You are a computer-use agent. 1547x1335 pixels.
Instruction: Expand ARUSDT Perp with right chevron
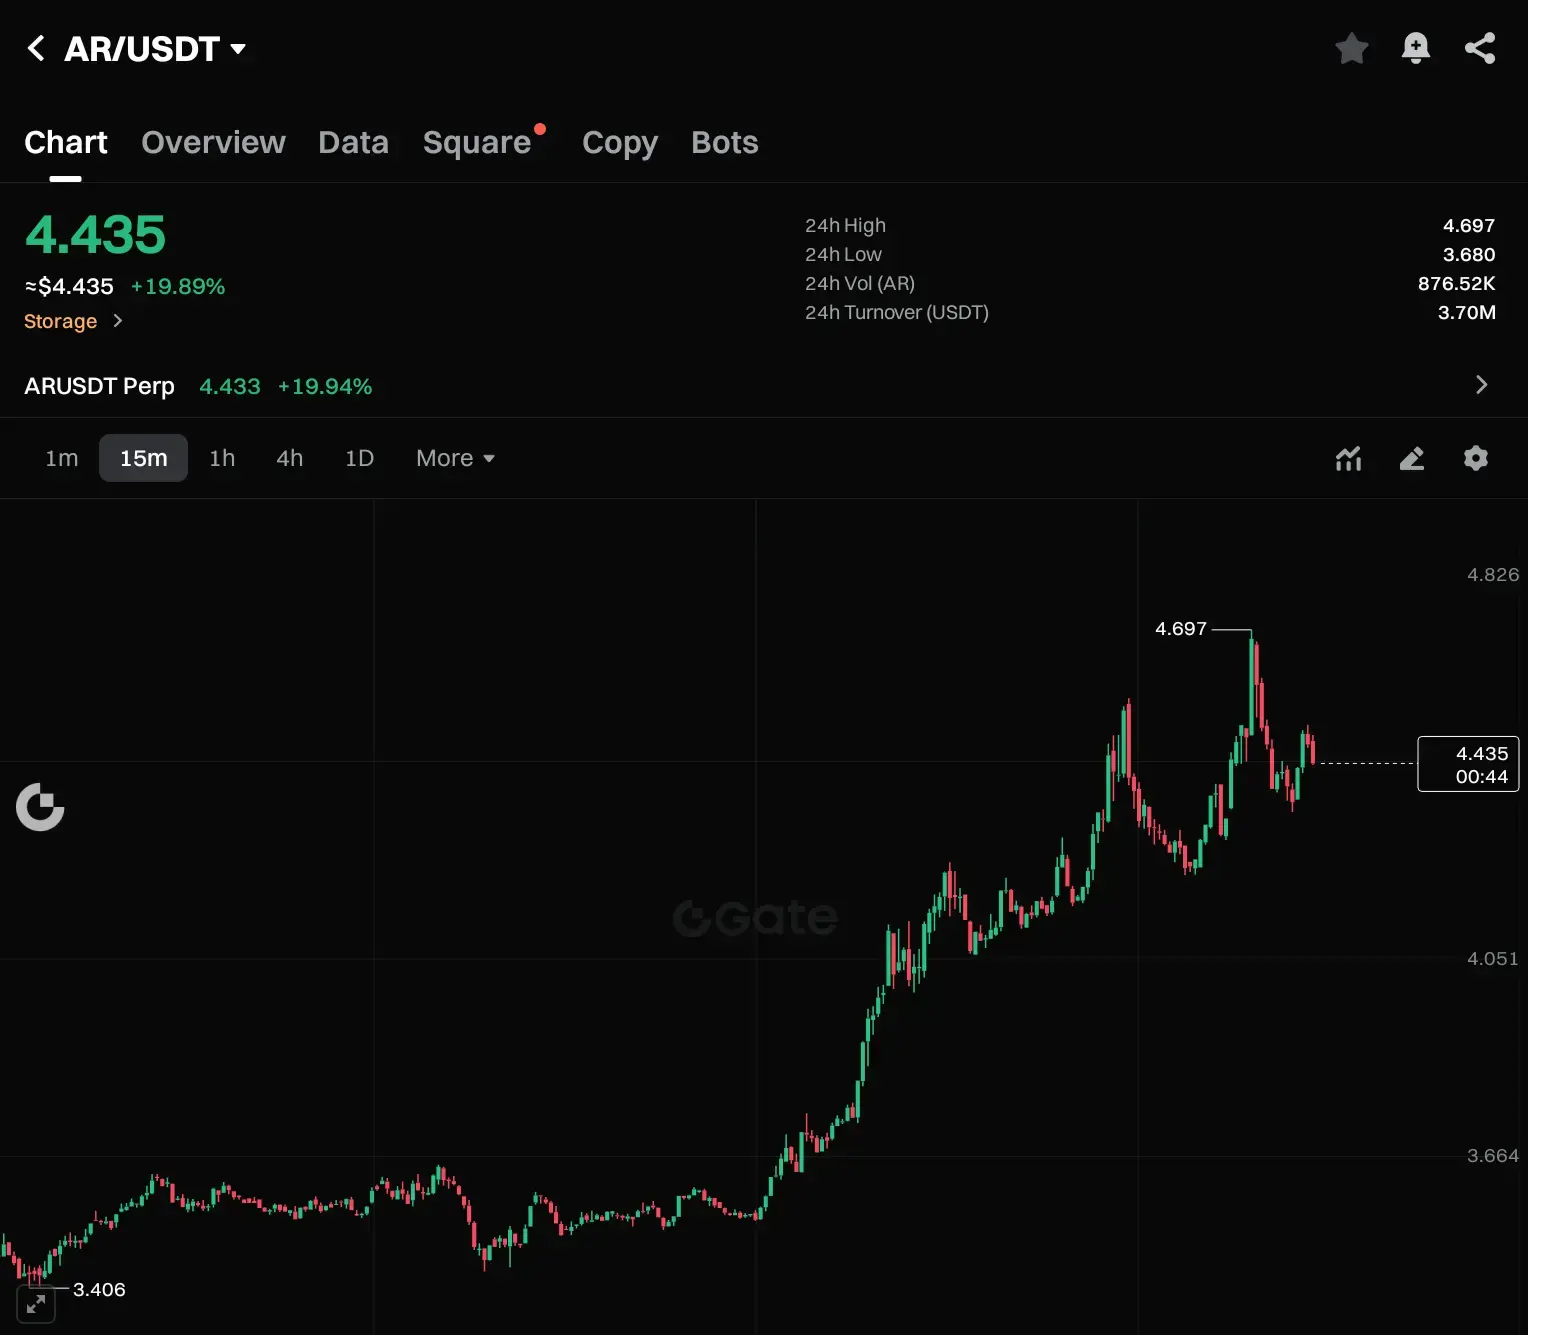click(1481, 385)
